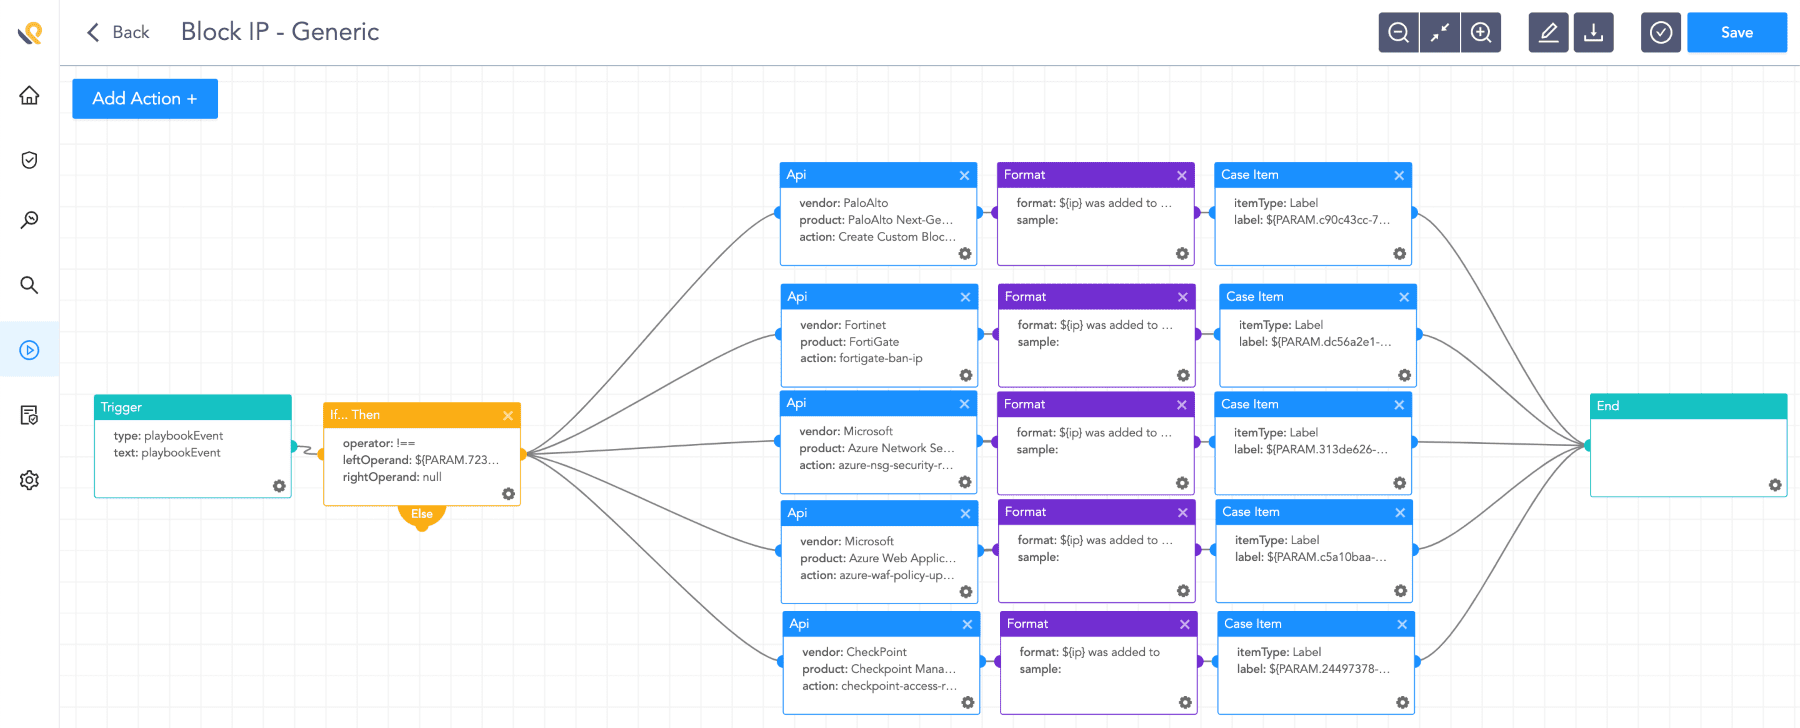Screen dimensions: 1800x728
Task: Click the Add Action + button
Action: 145,99
